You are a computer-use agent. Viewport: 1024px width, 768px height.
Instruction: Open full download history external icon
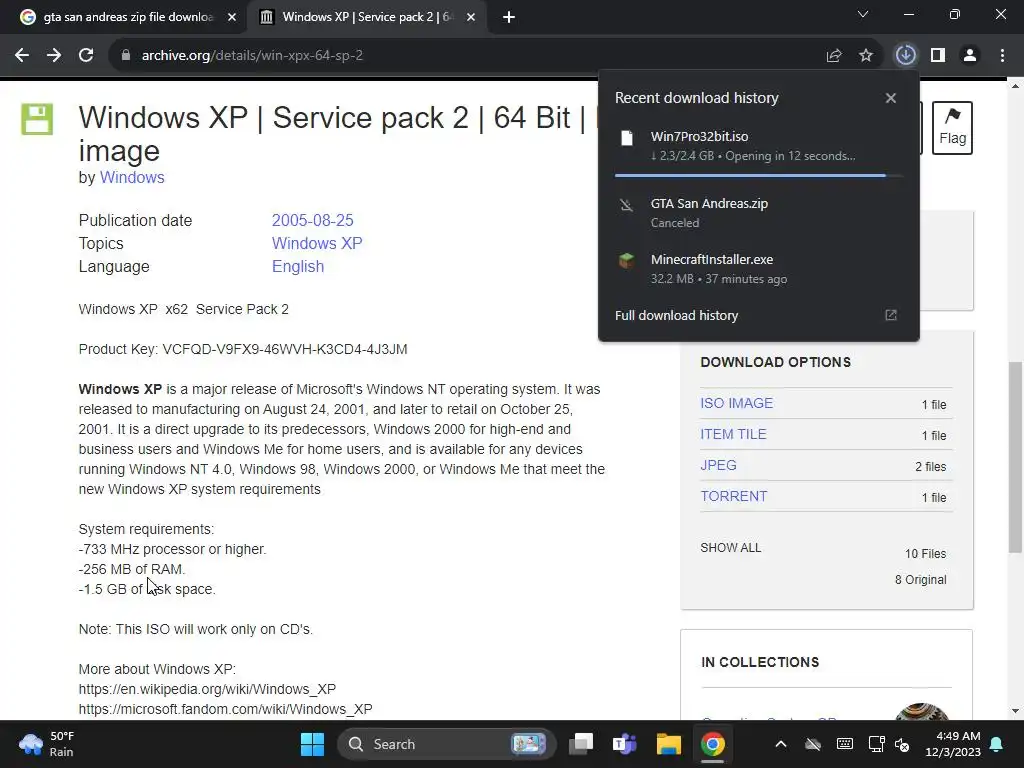point(891,315)
